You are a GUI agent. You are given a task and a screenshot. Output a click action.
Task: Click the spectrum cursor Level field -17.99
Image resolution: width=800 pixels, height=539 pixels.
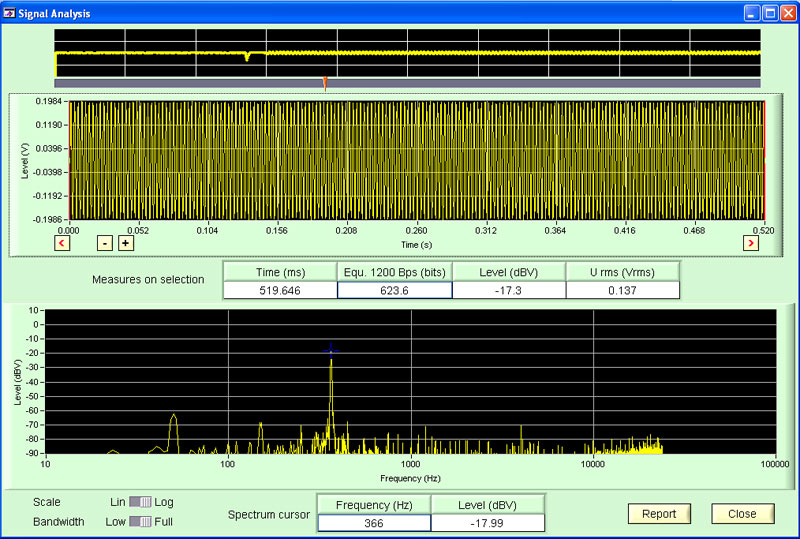click(x=487, y=523)
